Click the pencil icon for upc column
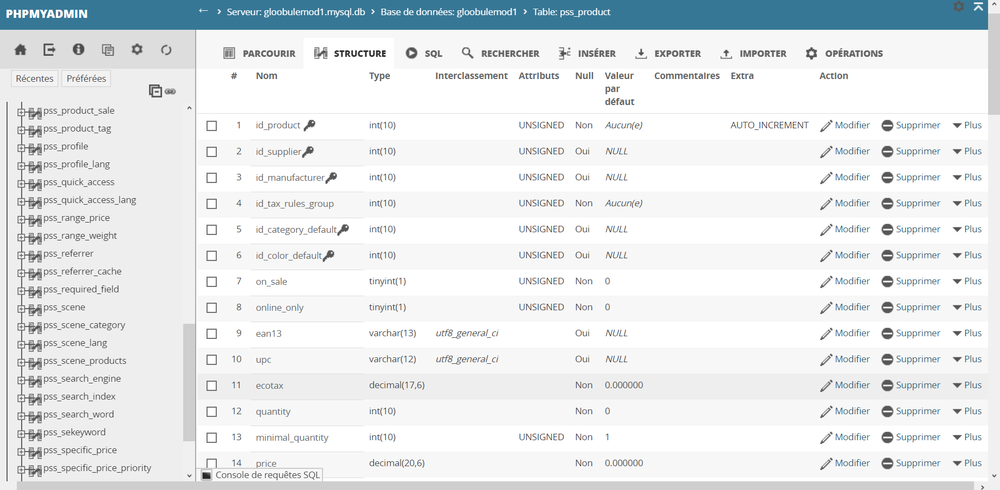 coord(826,360)
